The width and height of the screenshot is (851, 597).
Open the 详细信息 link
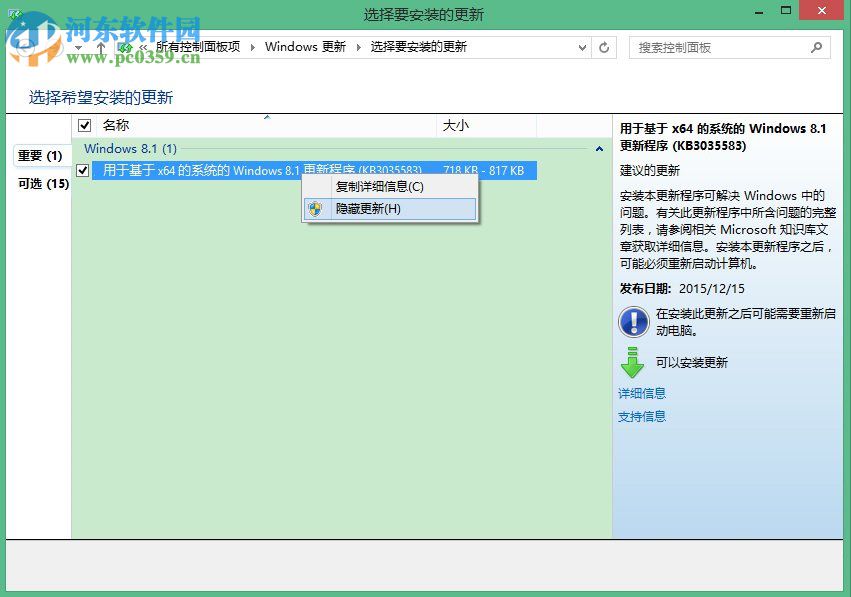tap(641, 393)
